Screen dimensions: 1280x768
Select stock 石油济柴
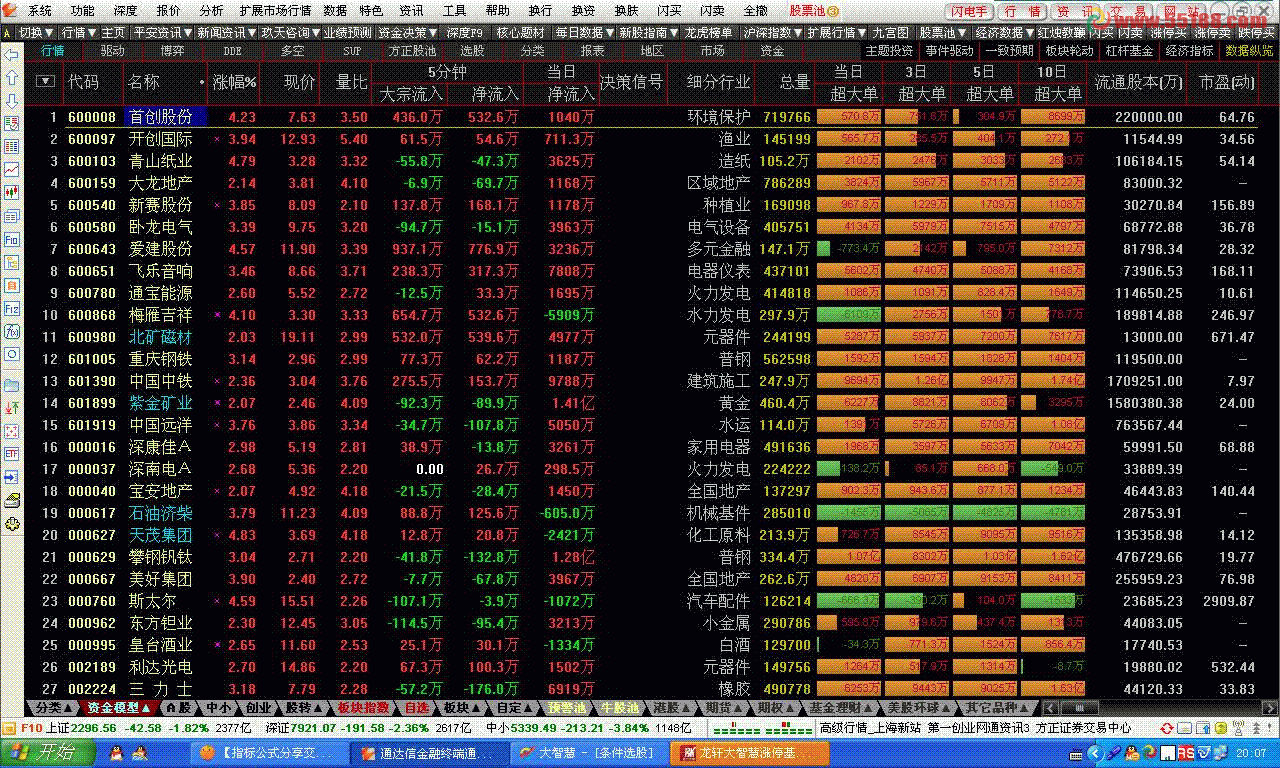160,513
